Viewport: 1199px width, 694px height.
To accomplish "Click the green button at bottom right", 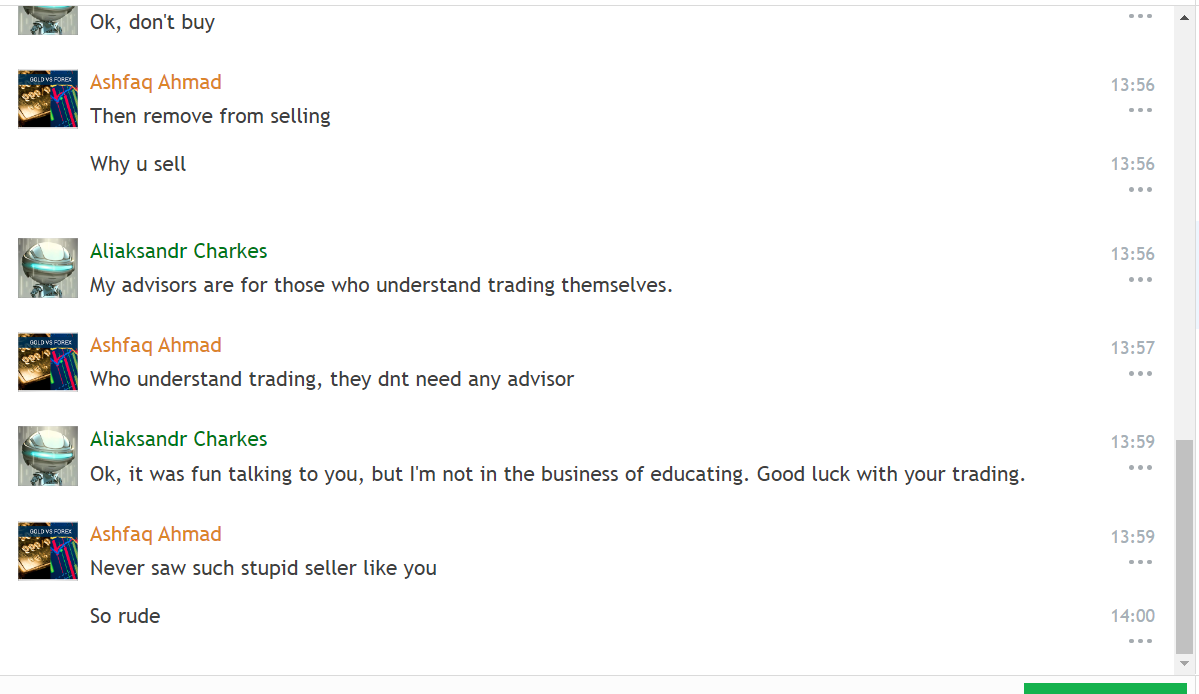I will coord(1104,689).
